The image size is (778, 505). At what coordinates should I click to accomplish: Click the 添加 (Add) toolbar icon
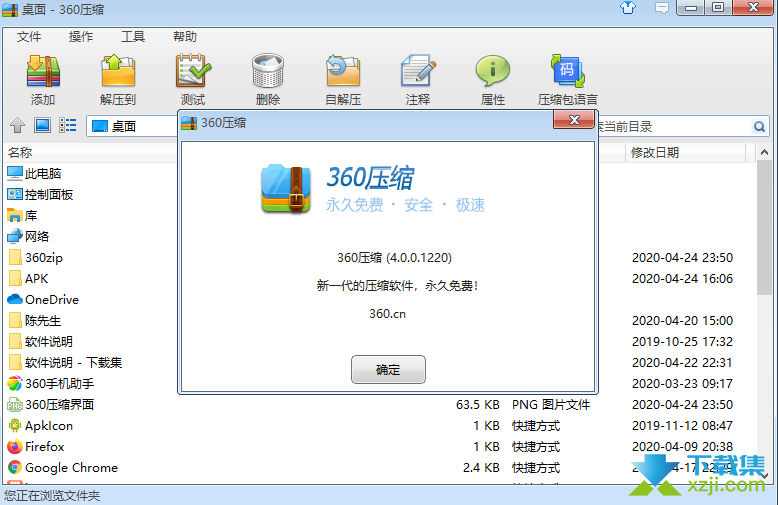(x=43, y=71)
